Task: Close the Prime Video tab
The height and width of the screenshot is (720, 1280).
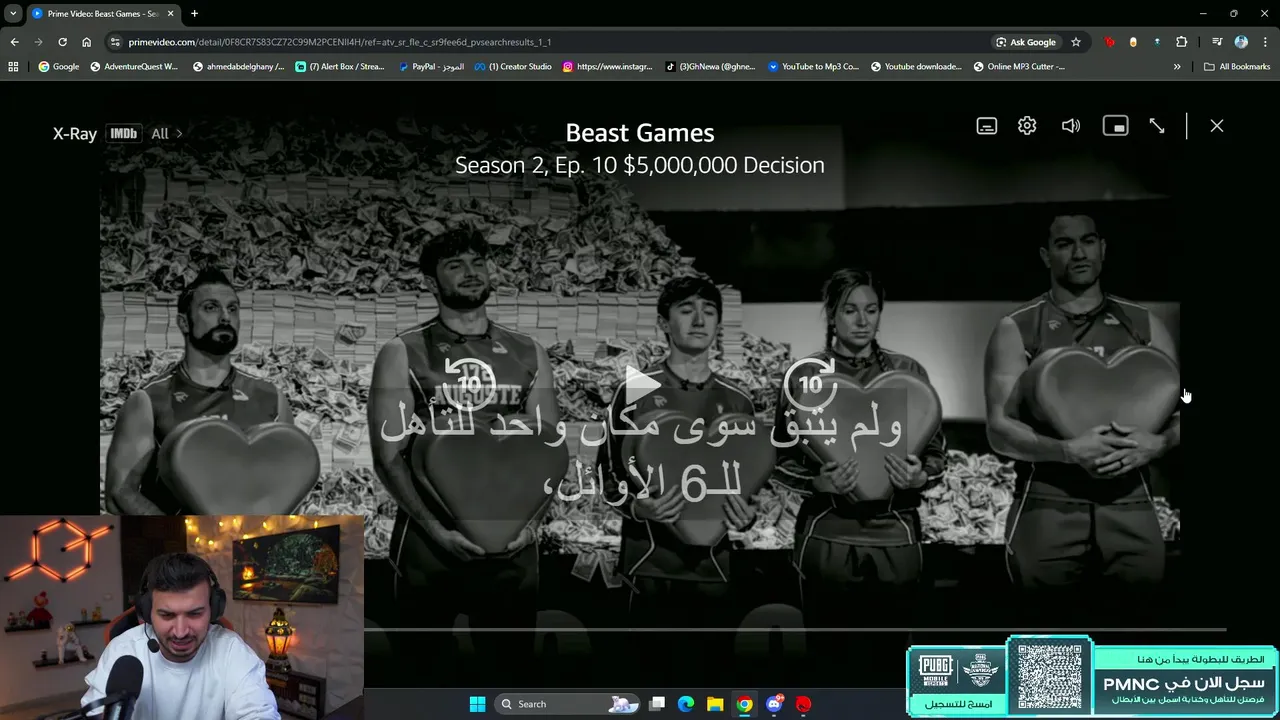Action: (x=170, y=14)
